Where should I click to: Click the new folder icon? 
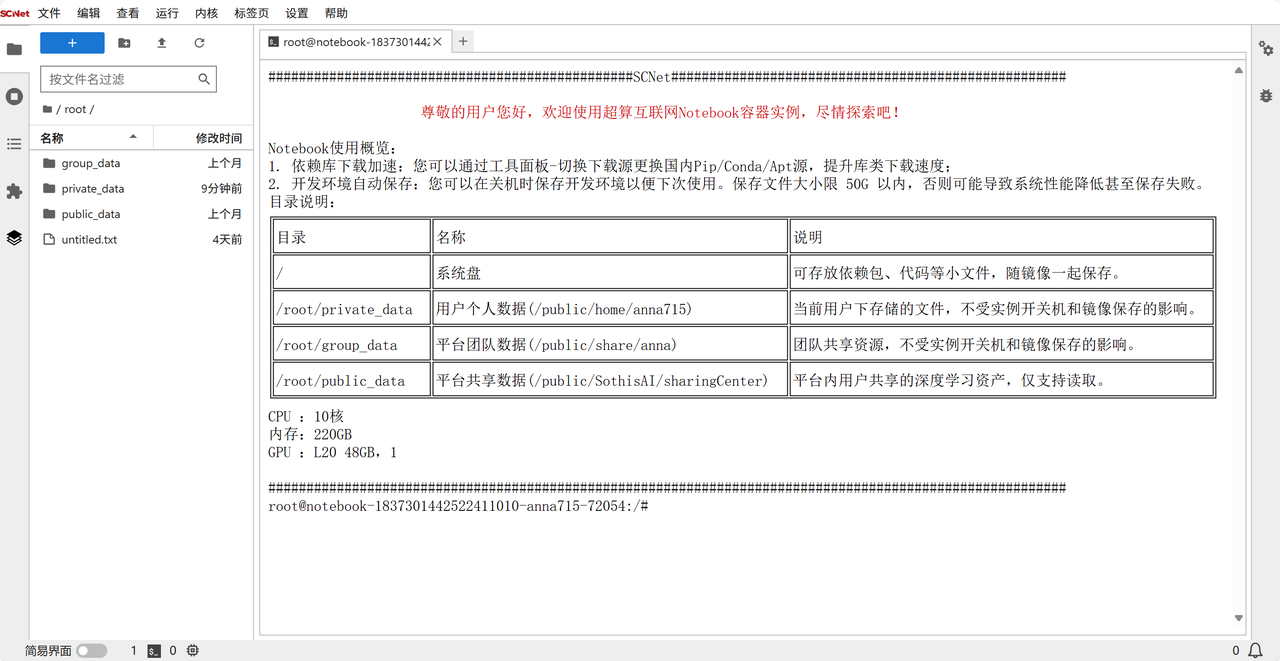124,43
